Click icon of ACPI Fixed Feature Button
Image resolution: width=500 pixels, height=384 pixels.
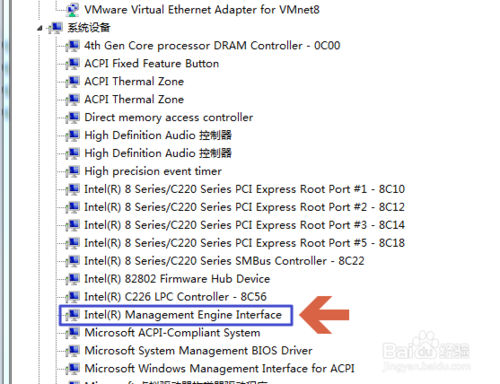point(72,64)
